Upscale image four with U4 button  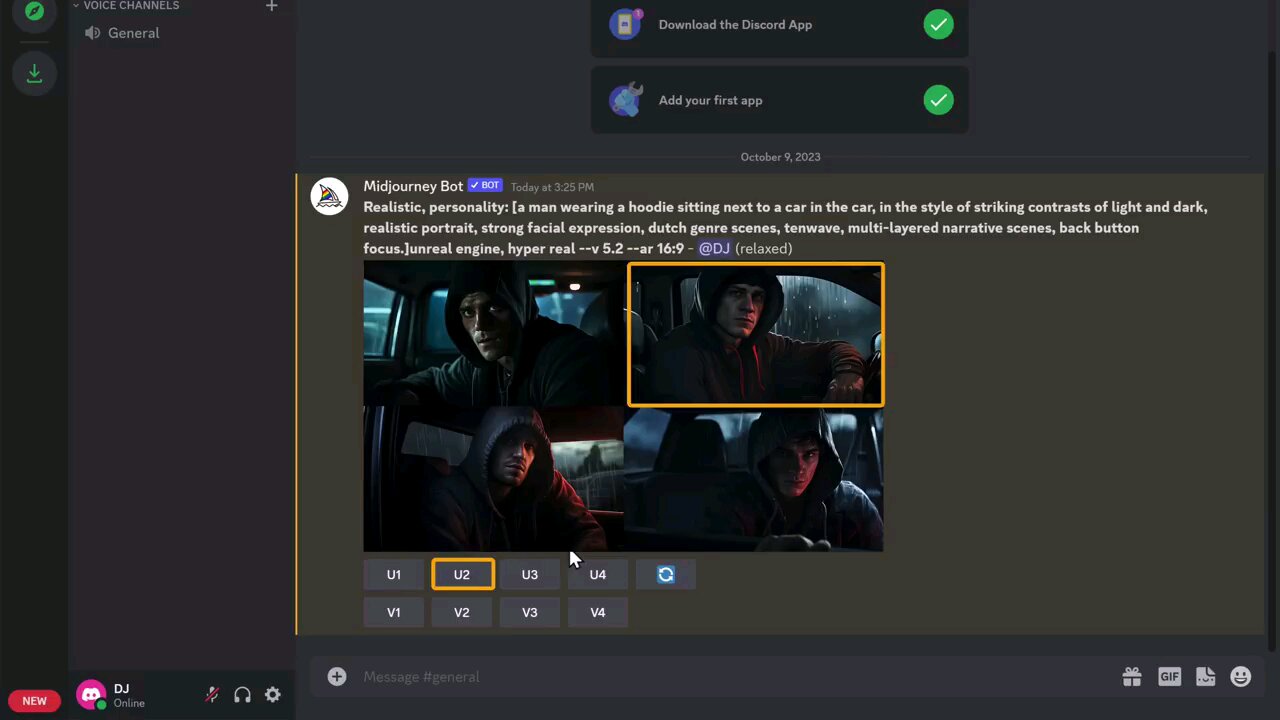click(x=598, y=575)
